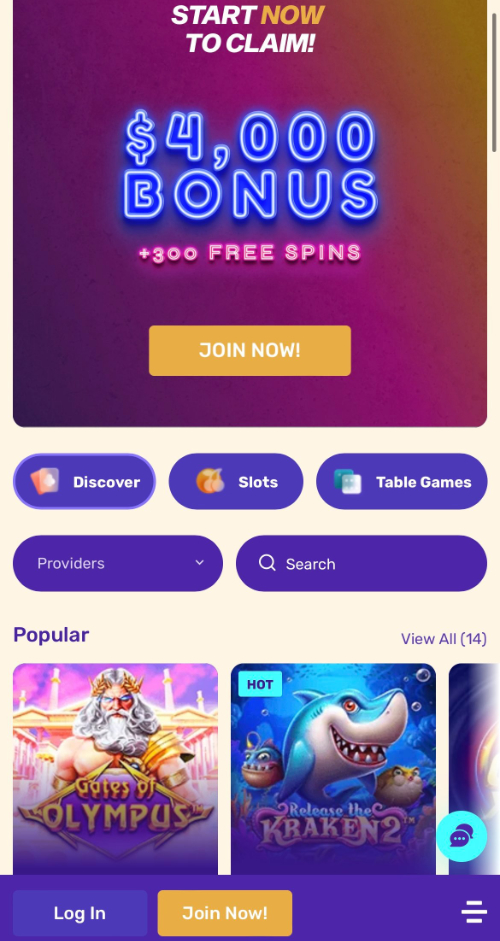Image resolution: width=500 pixels, height=941 pixels.
Task: Click the cherry icon on Slots
Action: tap(210, 481)
